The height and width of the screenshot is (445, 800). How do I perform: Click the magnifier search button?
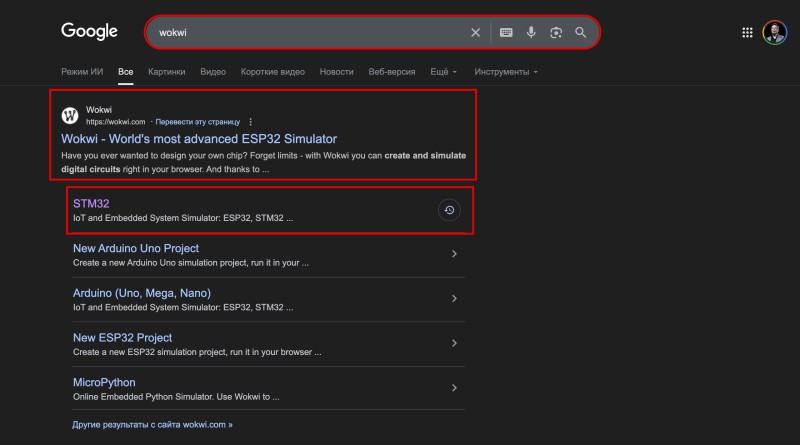pyautogui.click(x=581, y=32)
